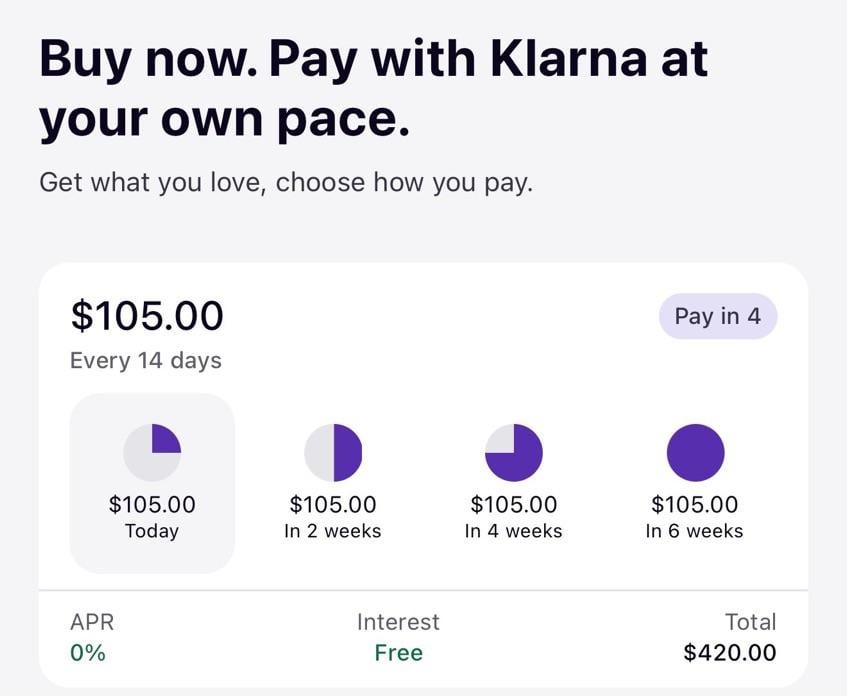The width and height of the screenshot is (847, 696).
Task: Click the $105.00 amount above In 6 weeks
Action: pos(695,505)
